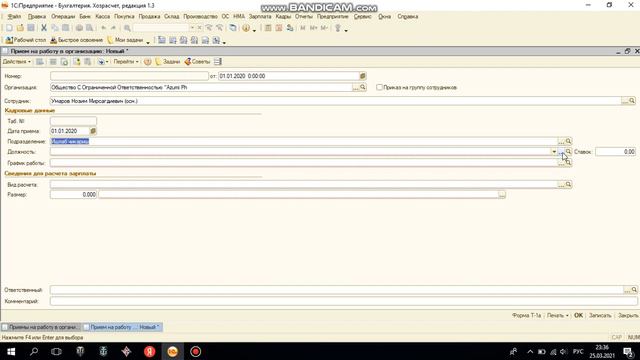Open the Зарплата menu

click(x=260, y=17)
